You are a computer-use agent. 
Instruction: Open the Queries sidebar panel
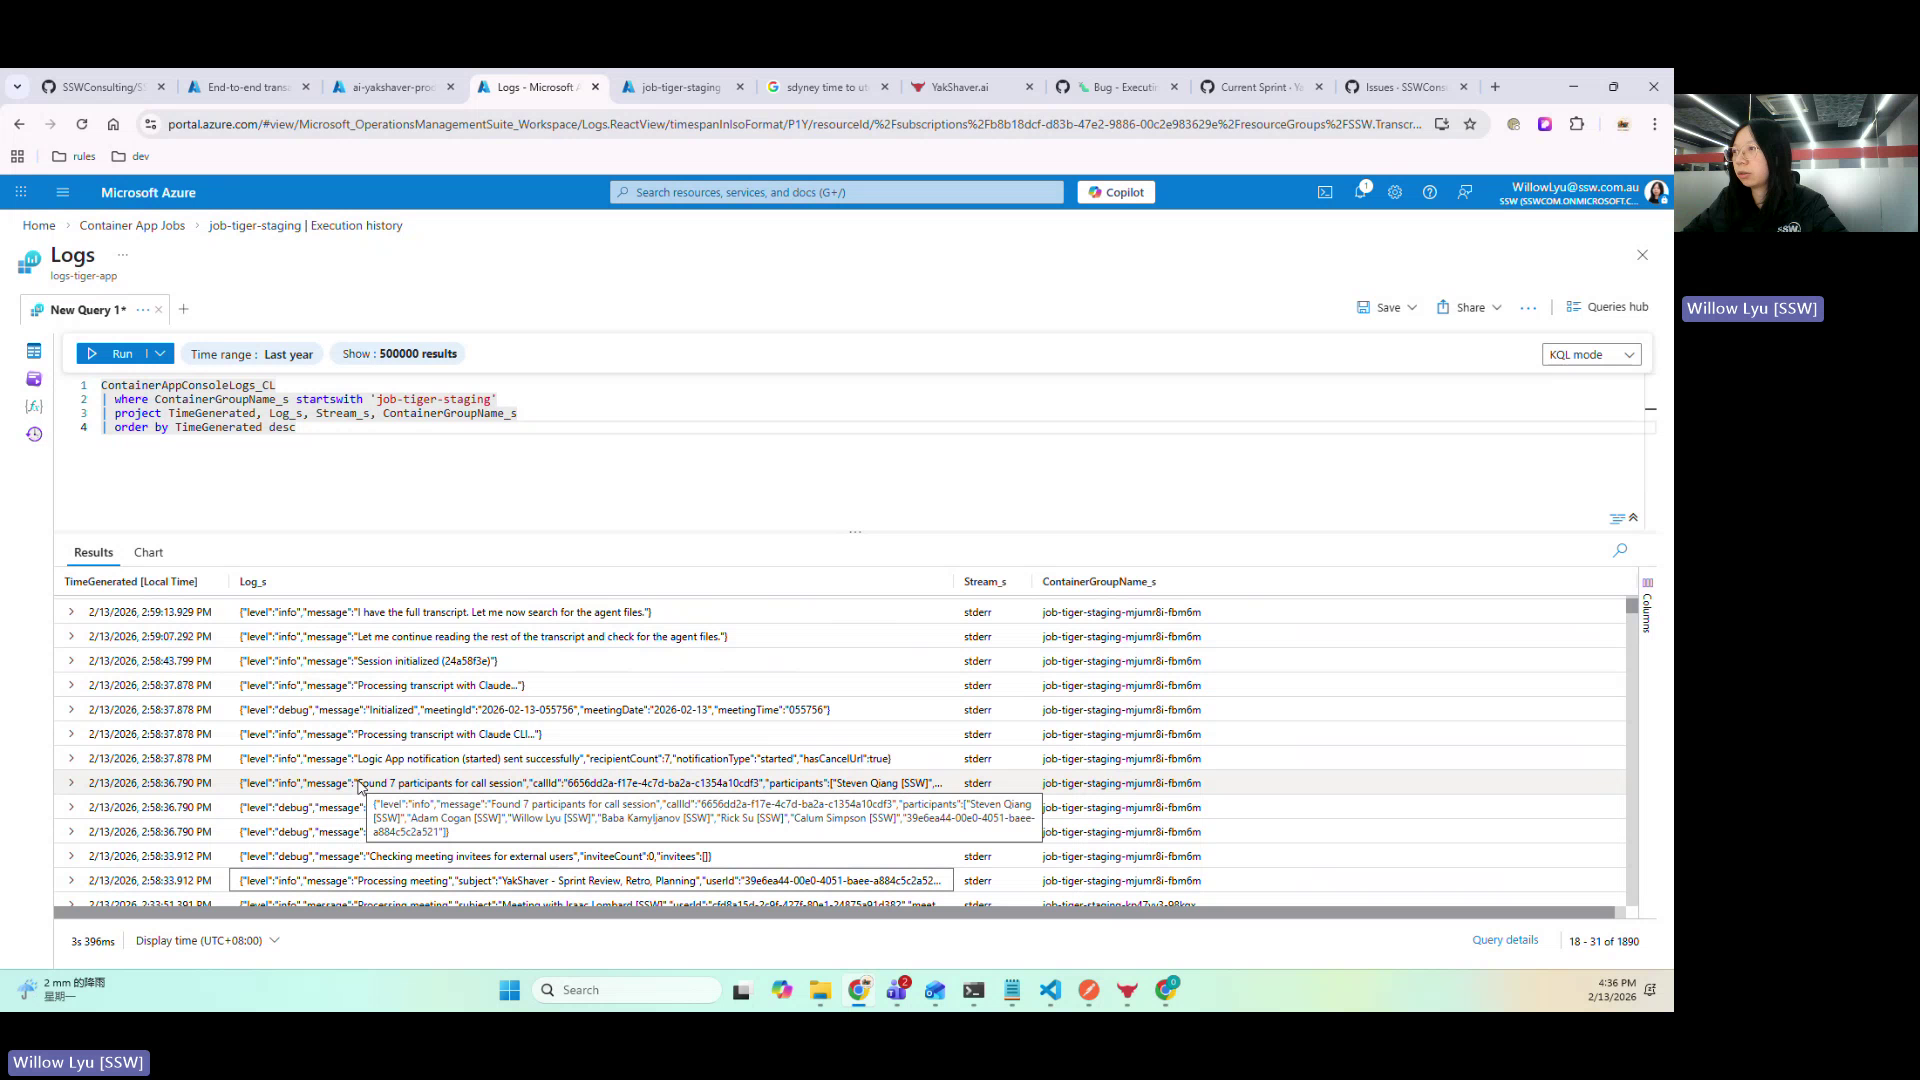point(34,379)
